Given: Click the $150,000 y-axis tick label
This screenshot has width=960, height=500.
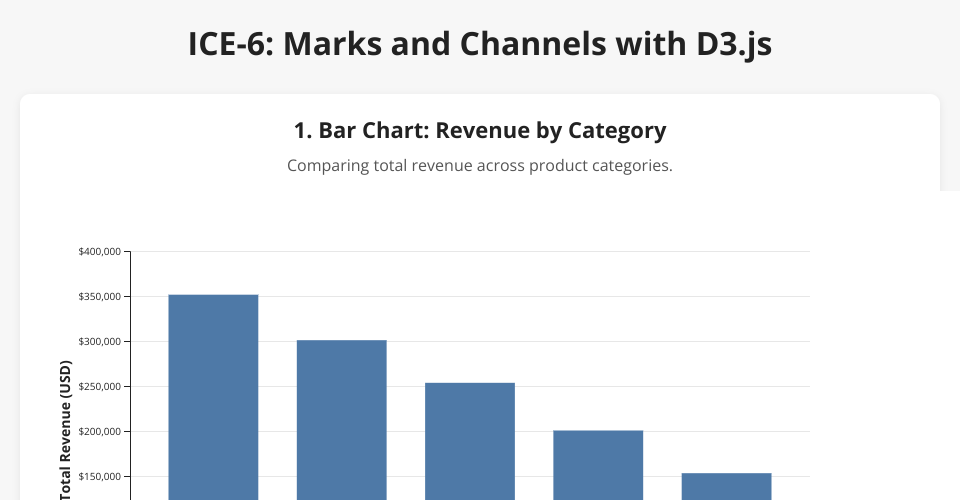Looking at the screenshot, I should [99, 477].
